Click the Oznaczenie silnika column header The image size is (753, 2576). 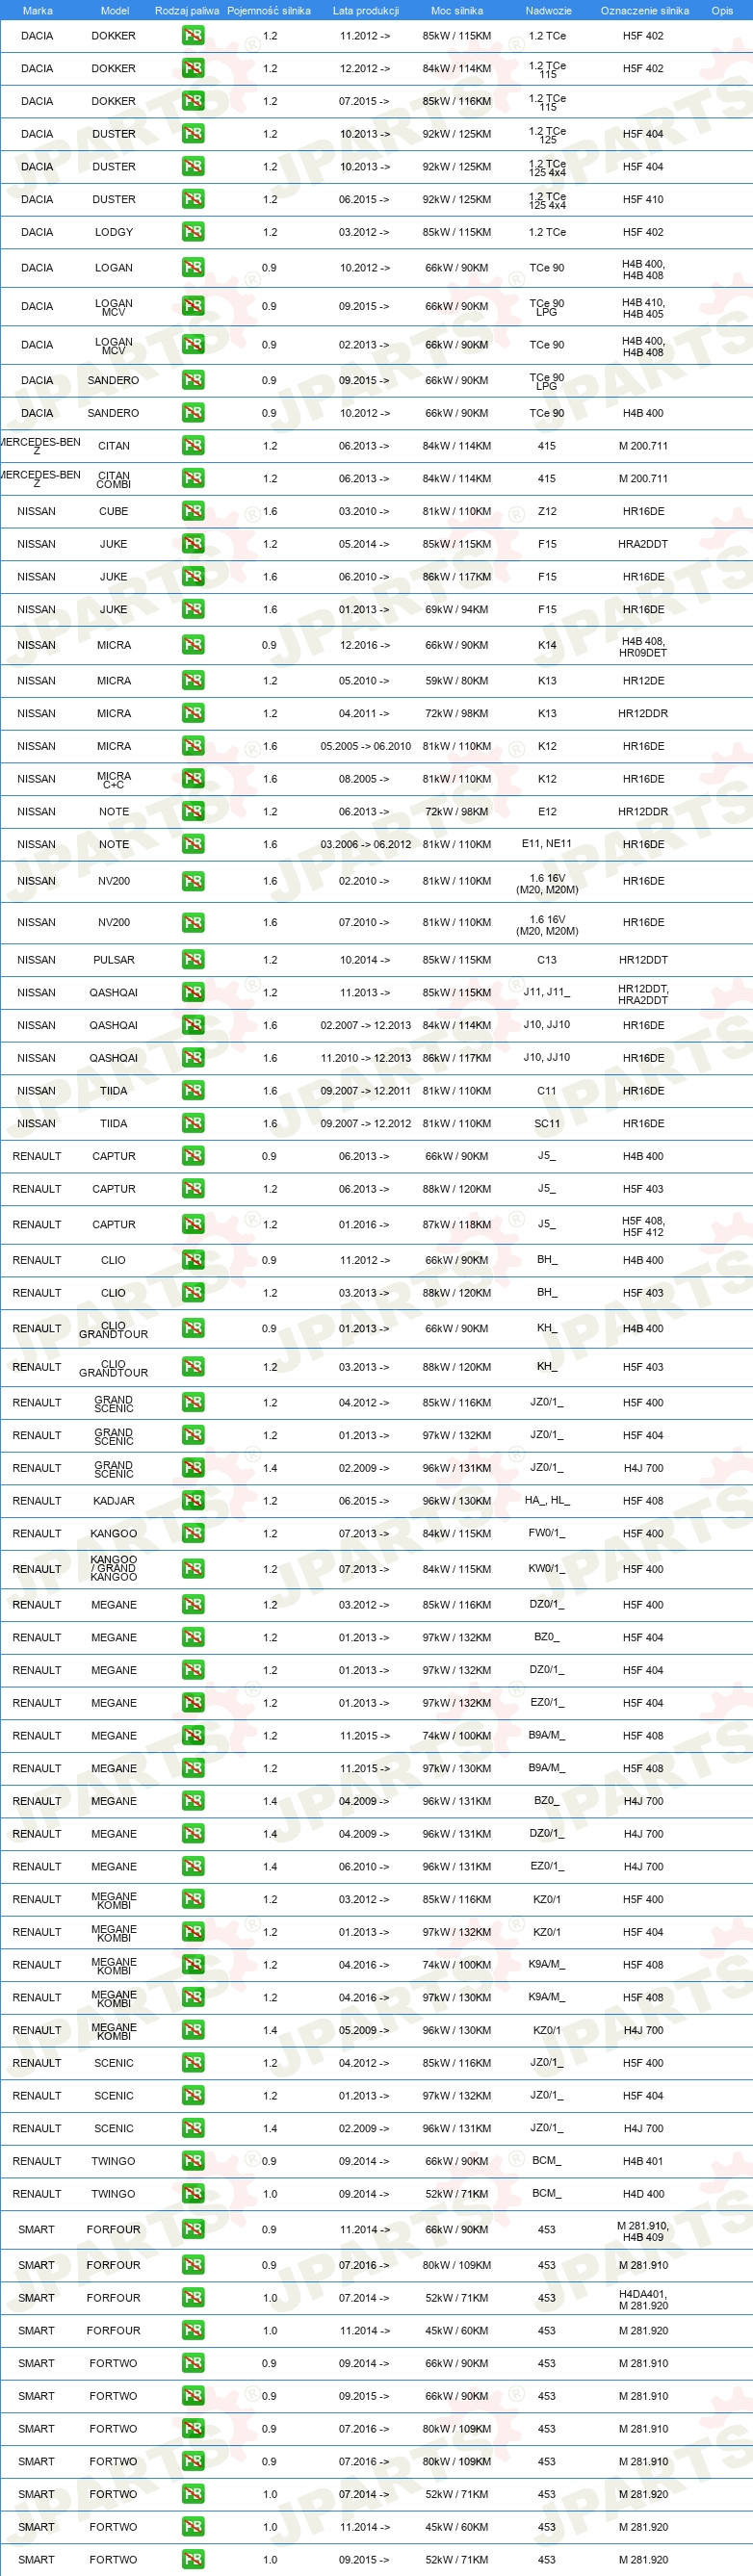coord(645,10)
